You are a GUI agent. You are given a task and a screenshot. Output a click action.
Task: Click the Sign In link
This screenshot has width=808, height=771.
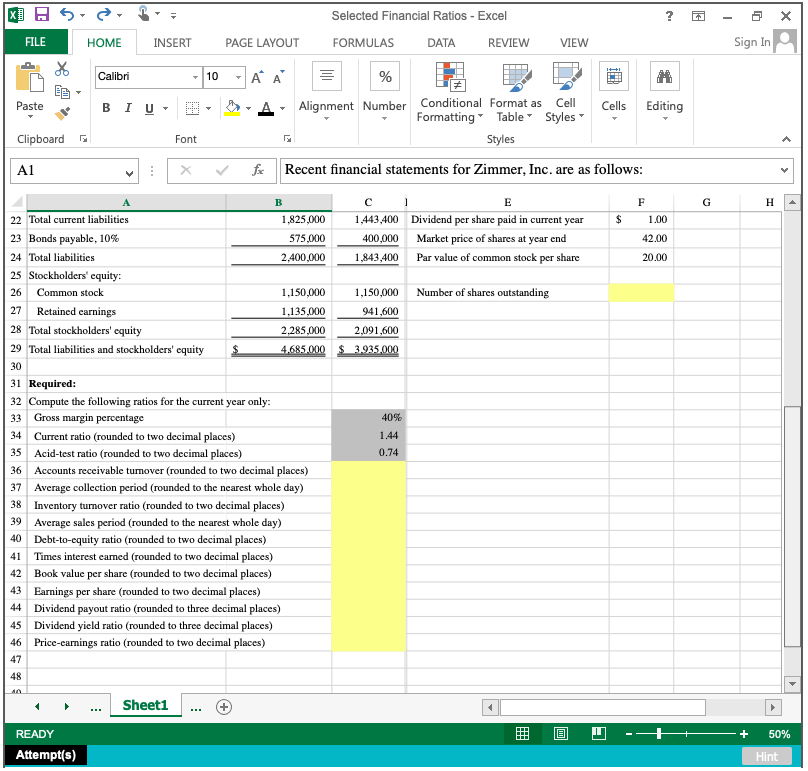(x=751, y=42)
